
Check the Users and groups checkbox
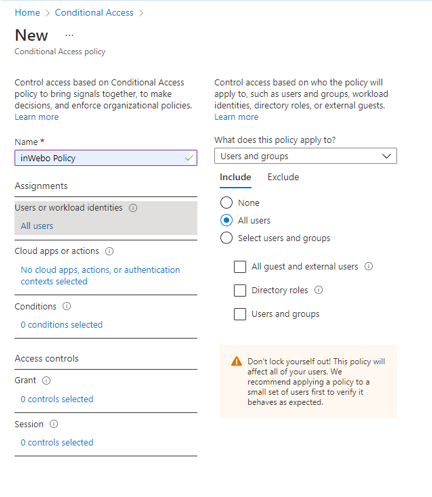(x=240, y=314)
